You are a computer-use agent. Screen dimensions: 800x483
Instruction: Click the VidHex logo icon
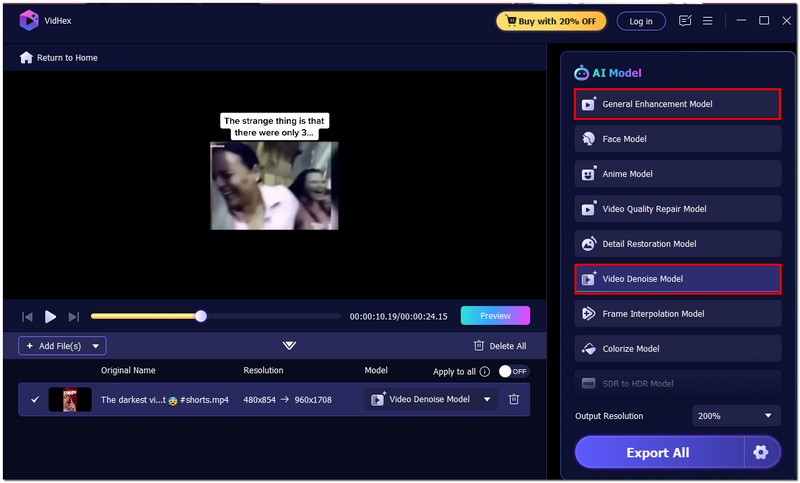[29, 21]
